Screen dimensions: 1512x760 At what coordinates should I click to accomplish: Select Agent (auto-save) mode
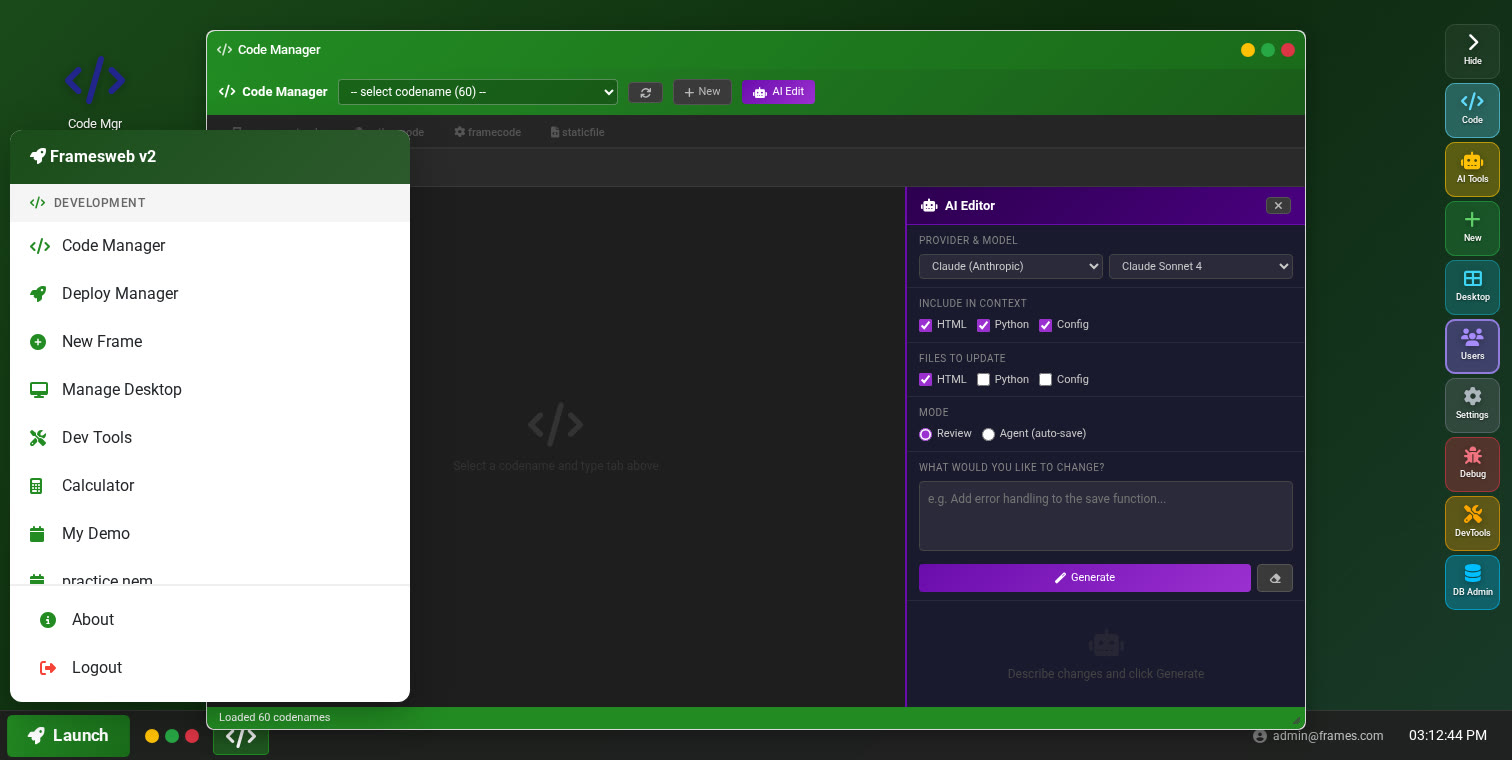(988, 433)
